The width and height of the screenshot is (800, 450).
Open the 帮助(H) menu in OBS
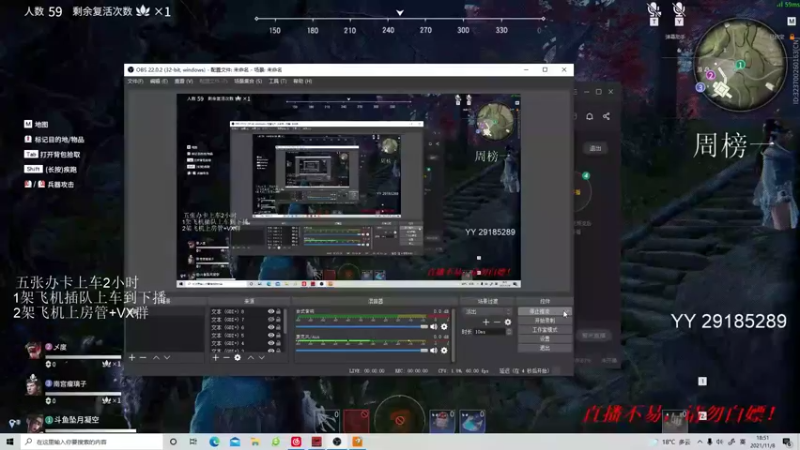(x=303, y=81)
